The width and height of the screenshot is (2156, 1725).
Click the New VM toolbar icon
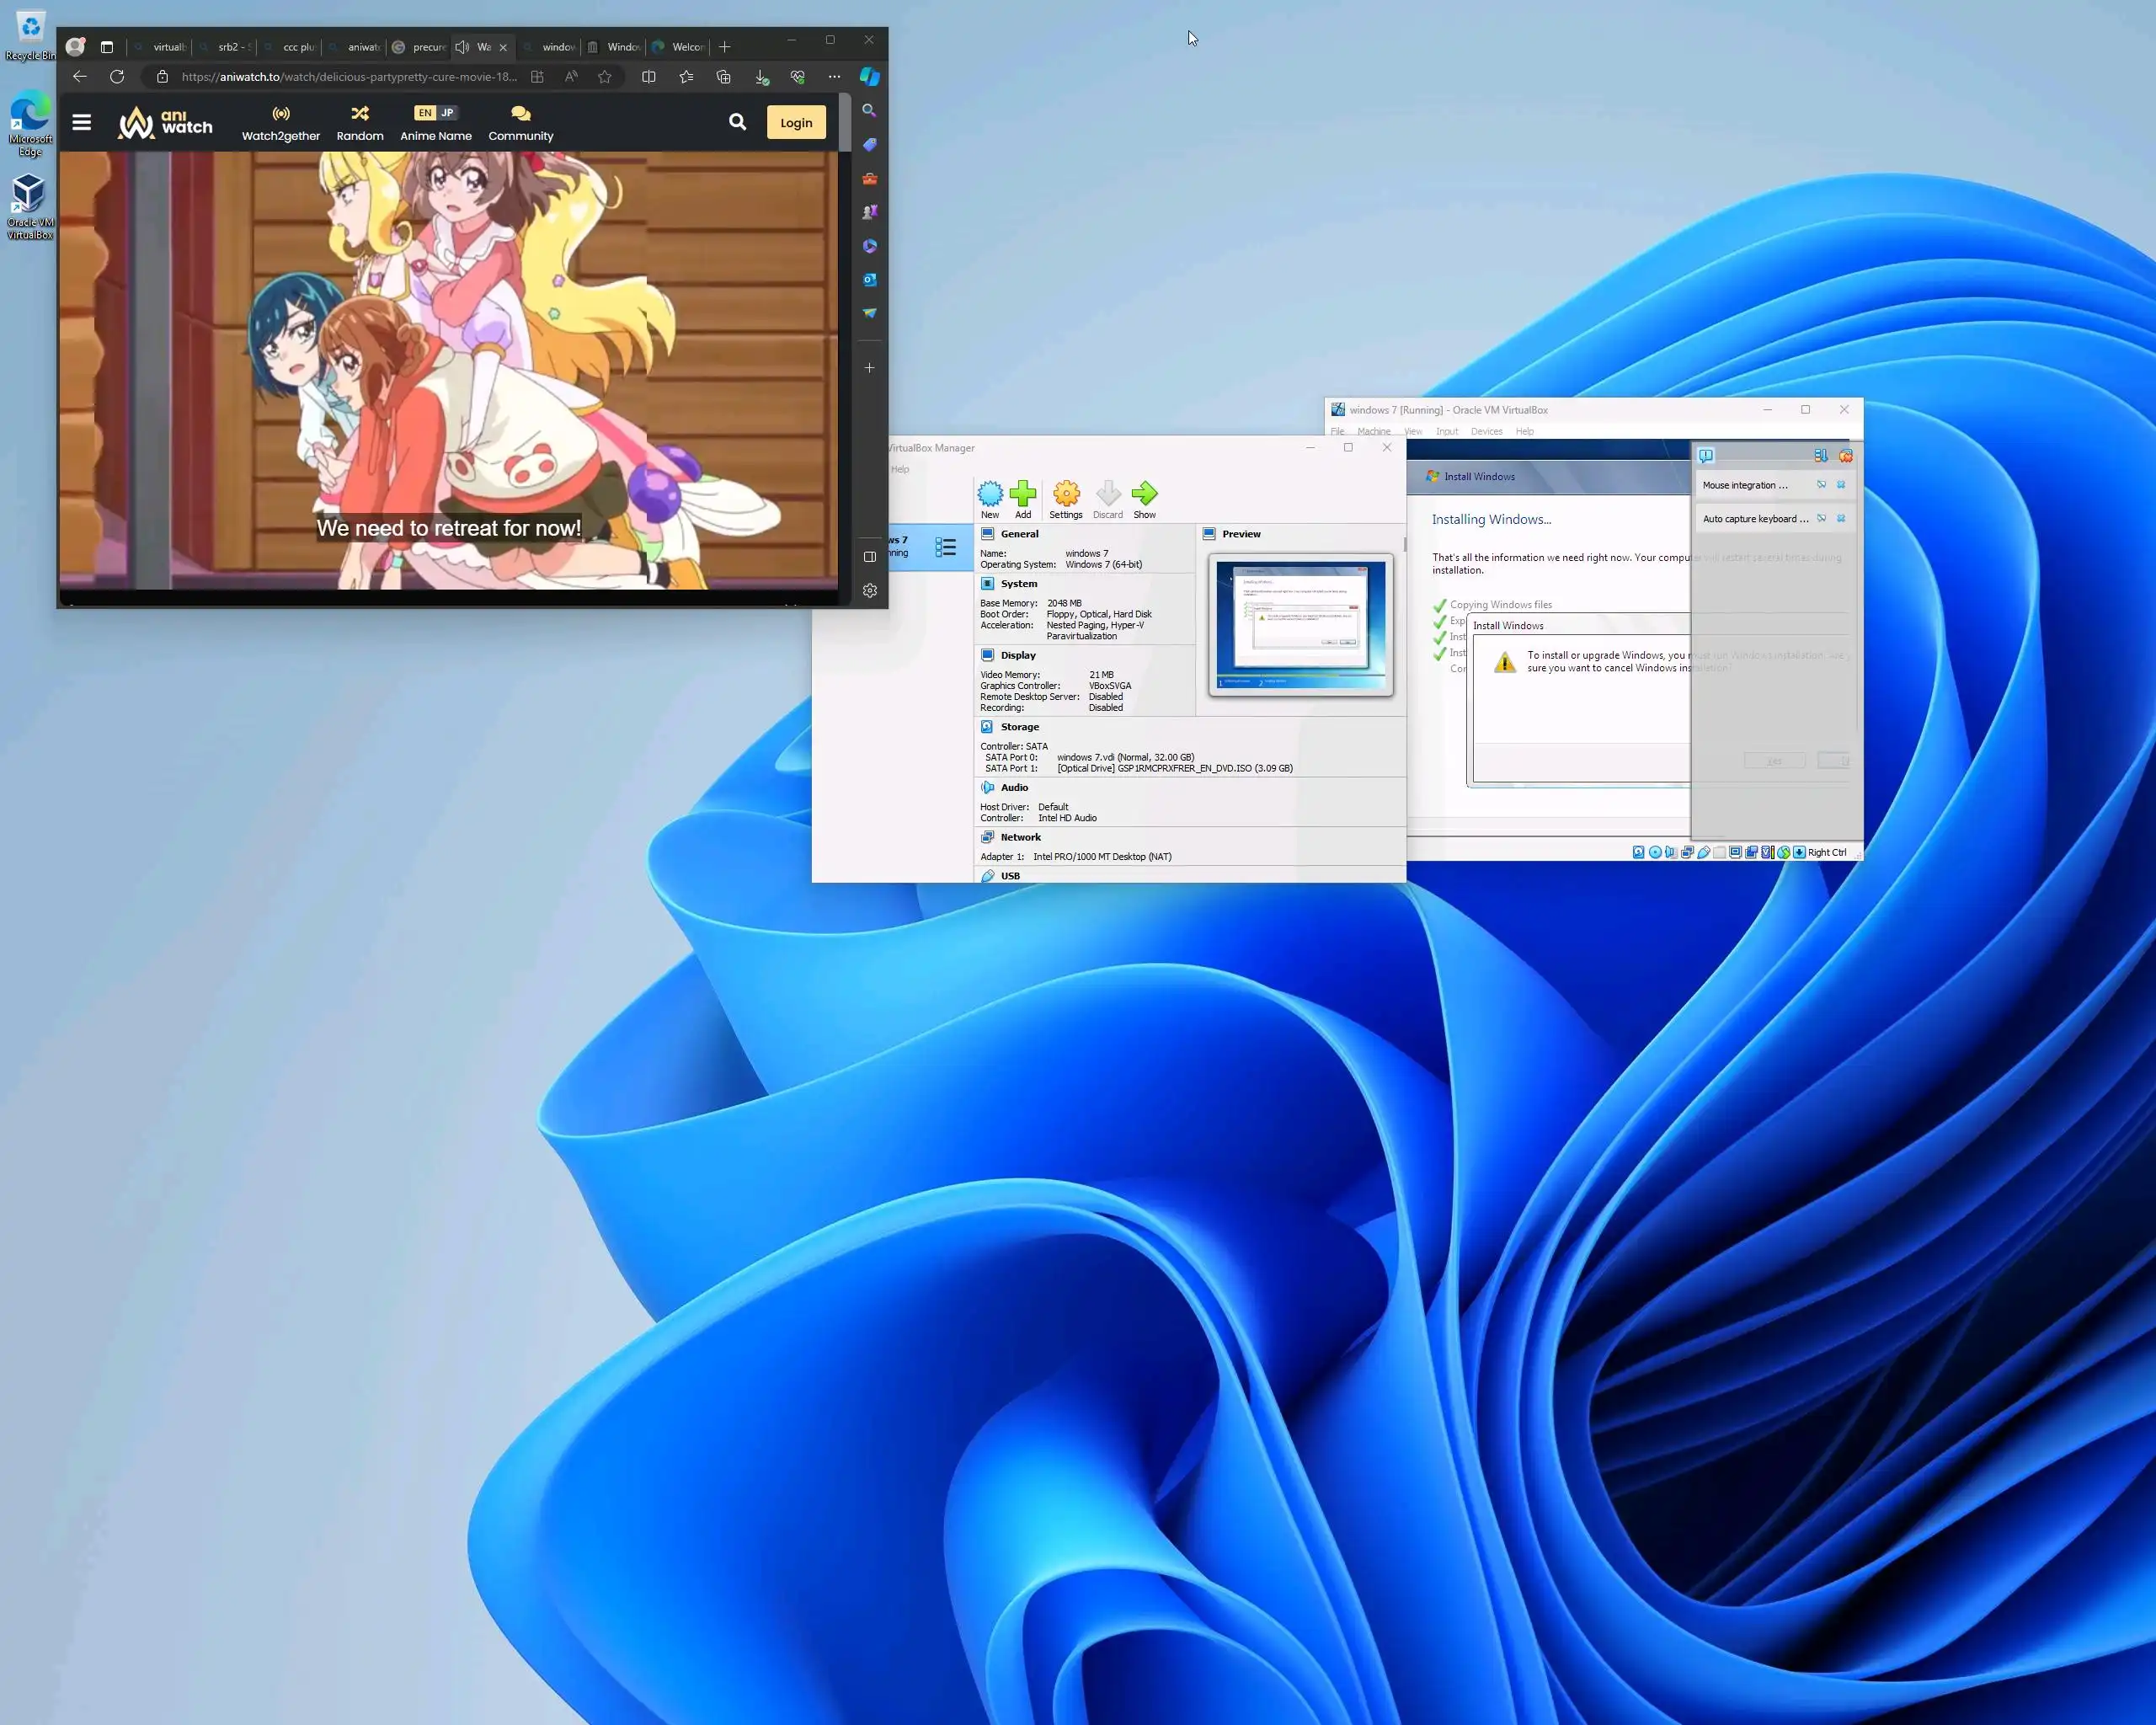click(x=989, y=494)
